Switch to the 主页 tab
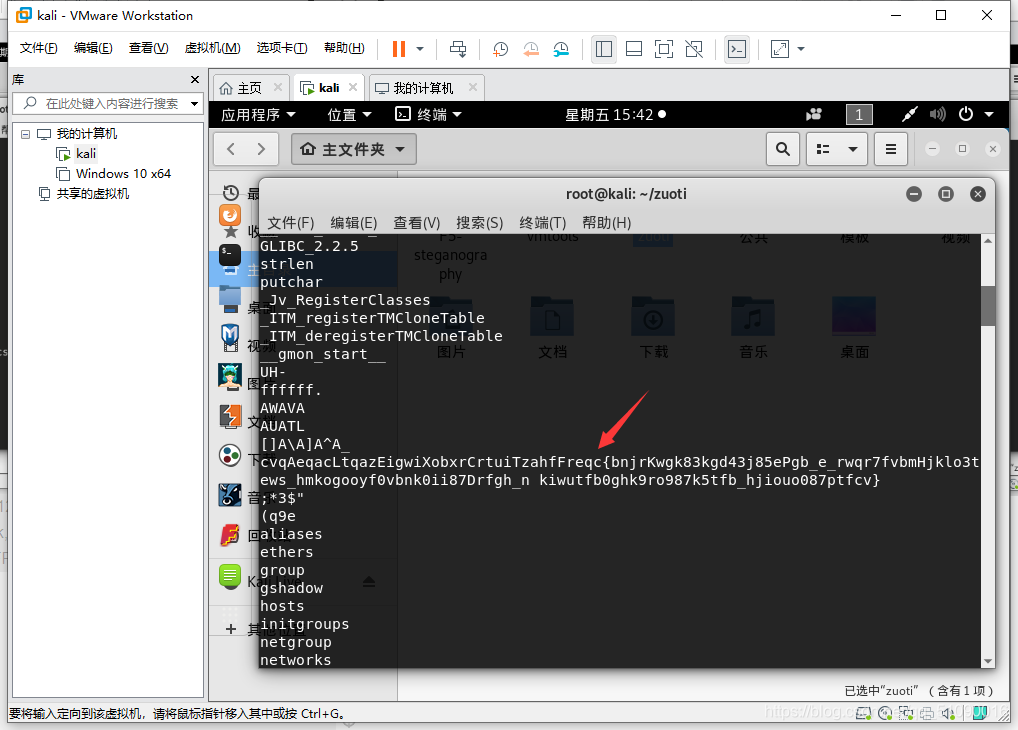This screenshot has height=730, width=1018. coord(249,88)
